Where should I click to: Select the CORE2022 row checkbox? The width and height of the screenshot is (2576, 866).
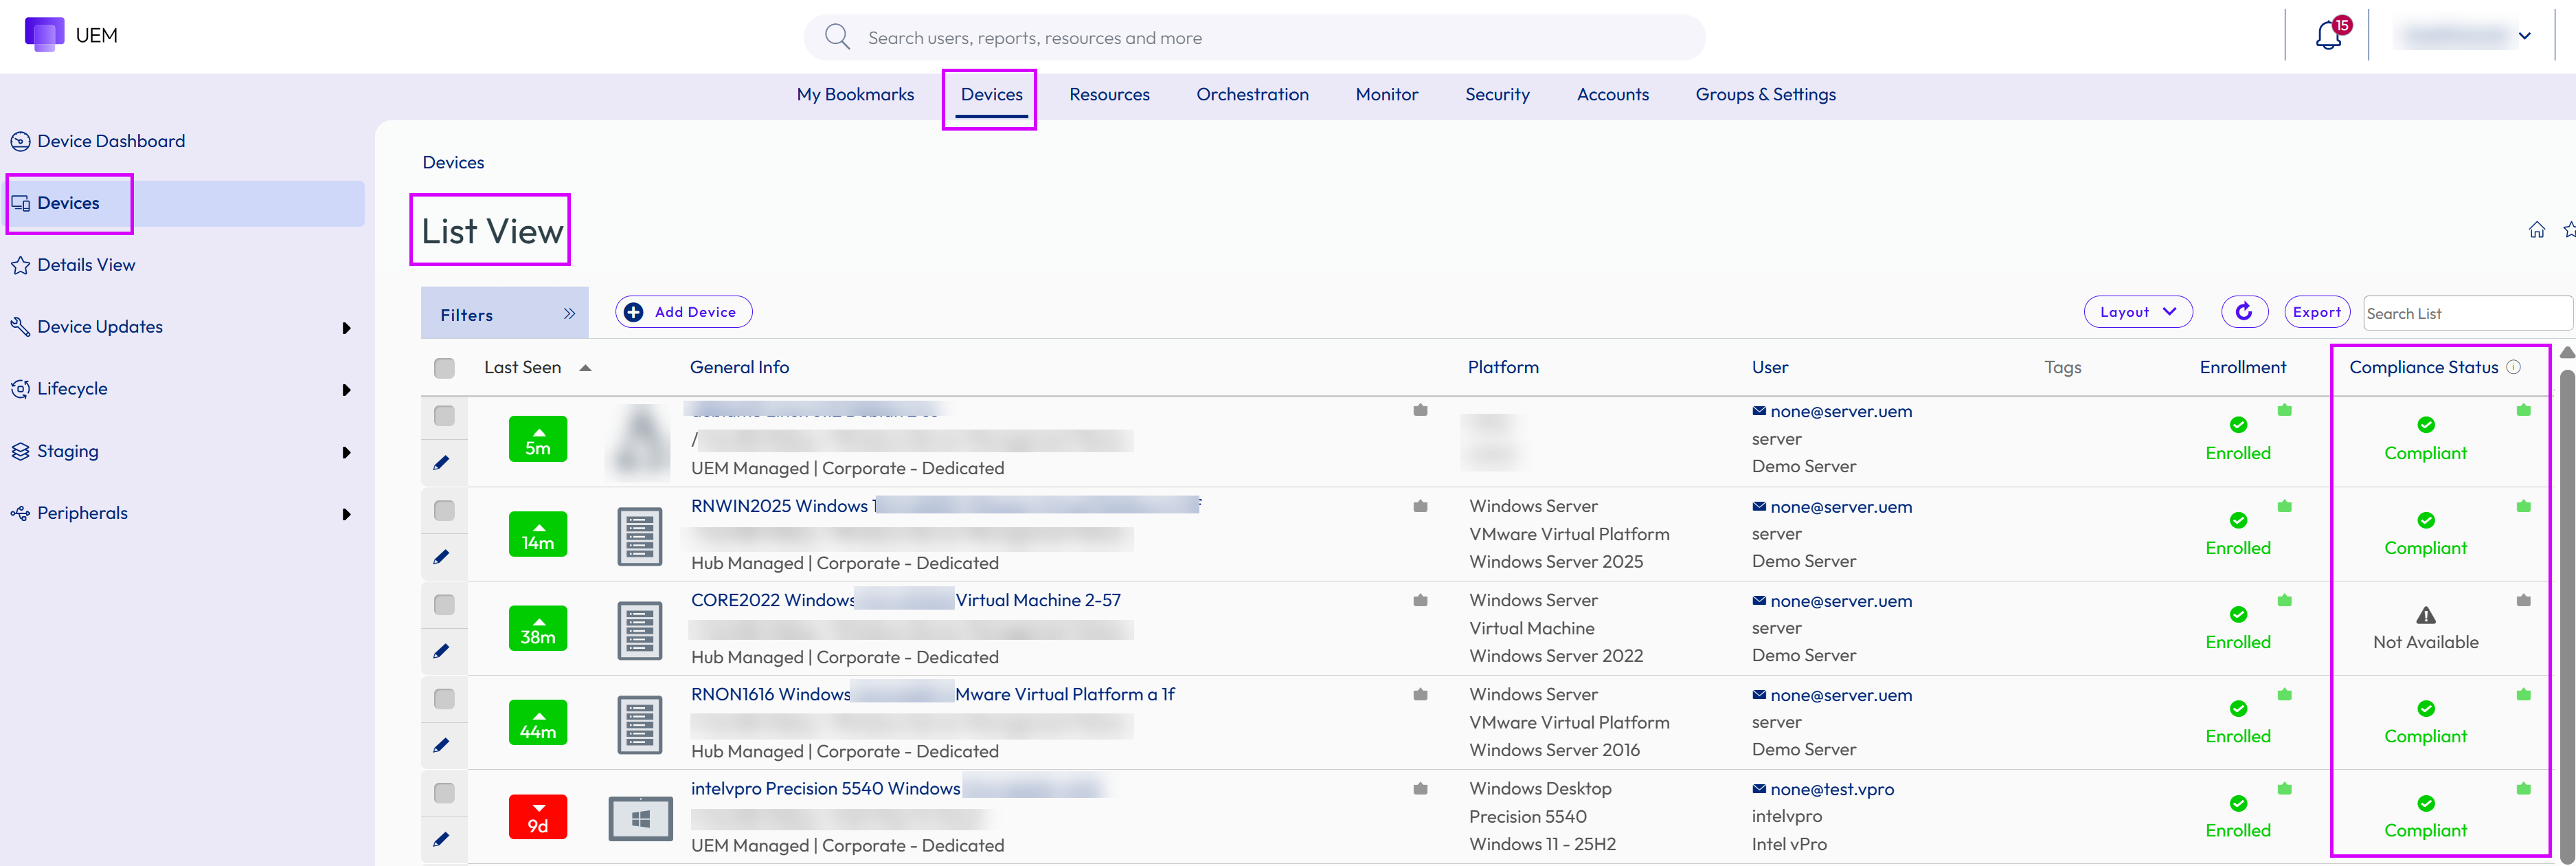pyautogui.click(x=444, y=604)
